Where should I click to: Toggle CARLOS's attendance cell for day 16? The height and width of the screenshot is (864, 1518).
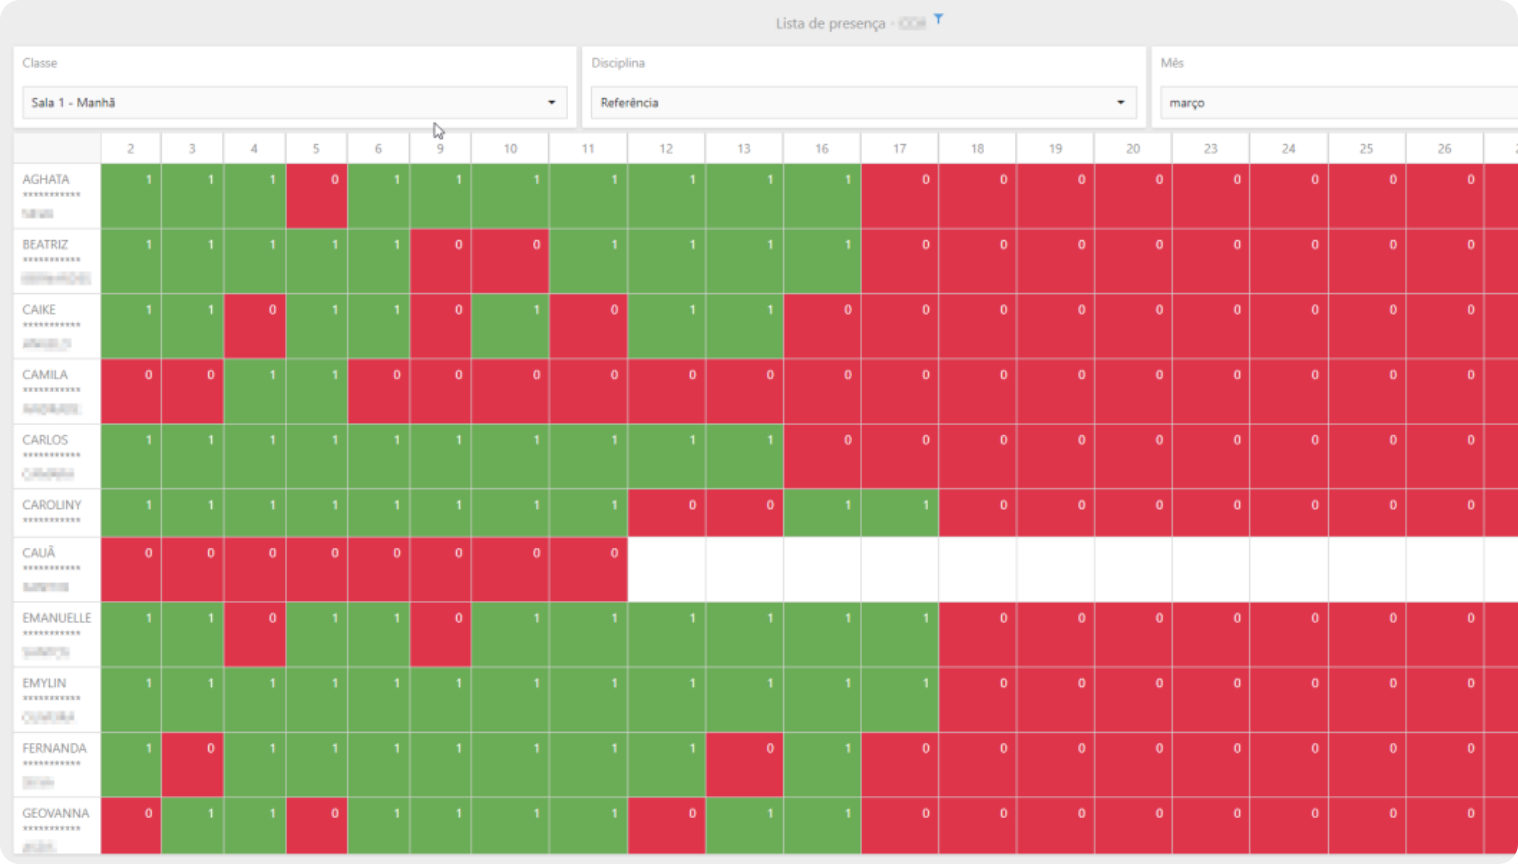[821, 456]
